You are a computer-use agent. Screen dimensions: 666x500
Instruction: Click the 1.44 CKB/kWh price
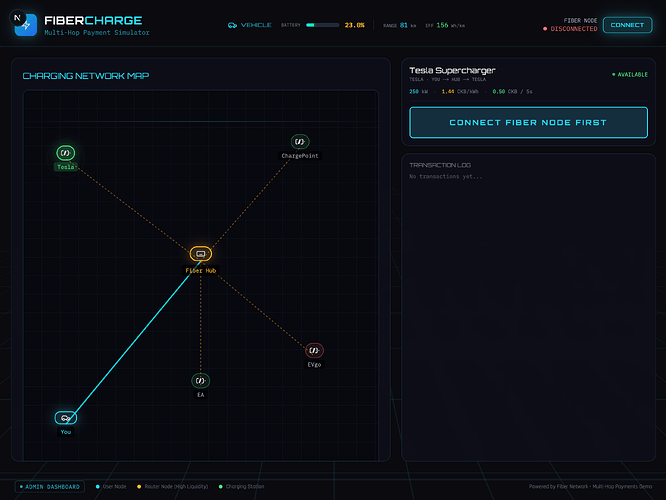[460, 91]
